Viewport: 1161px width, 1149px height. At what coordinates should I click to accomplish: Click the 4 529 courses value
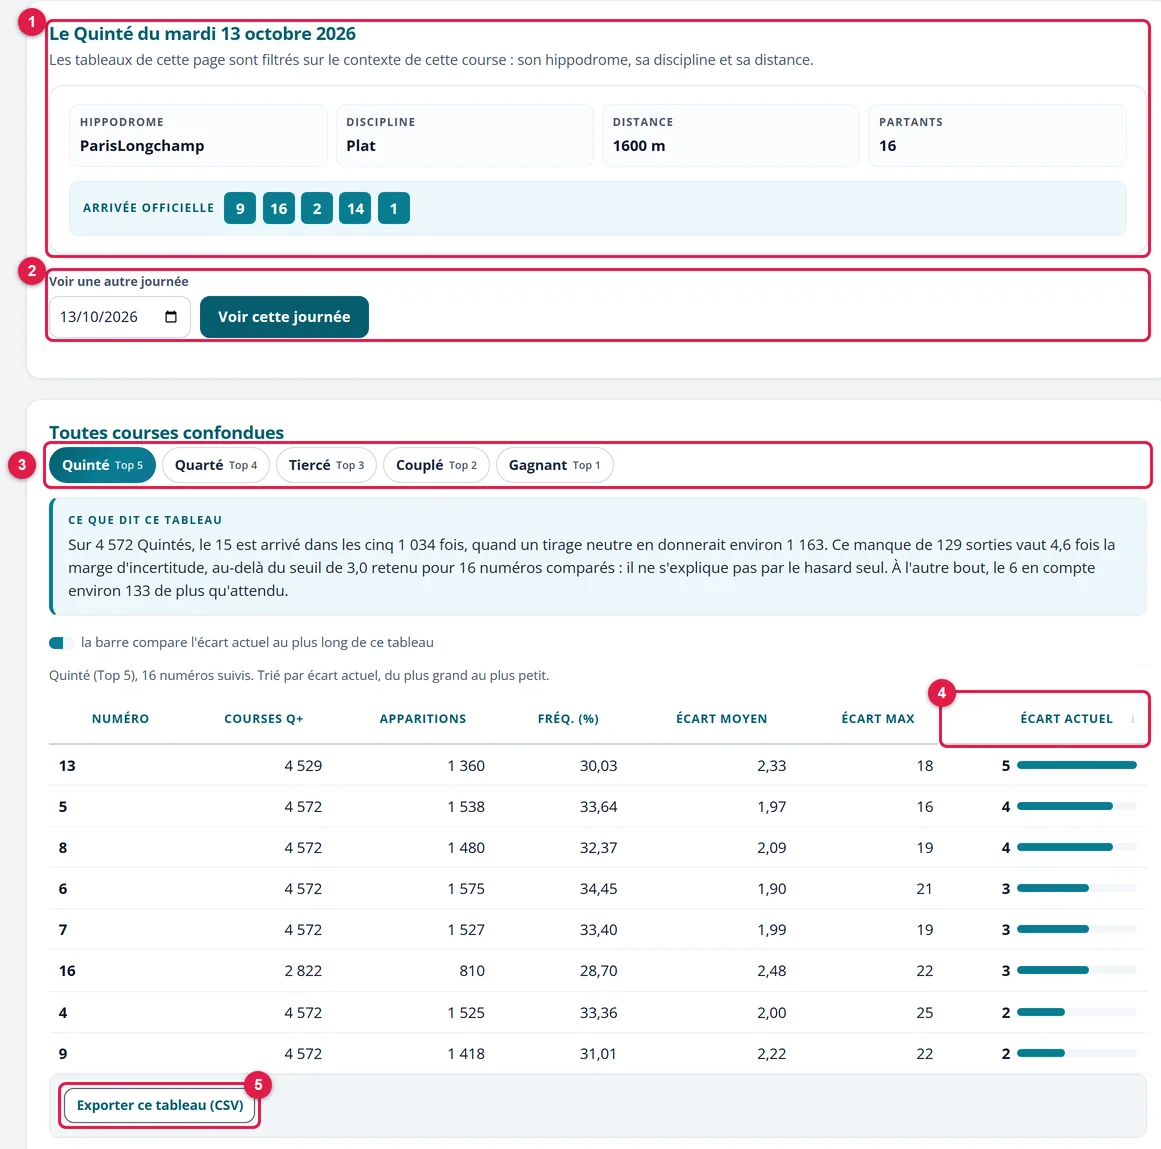pos(303,766)
